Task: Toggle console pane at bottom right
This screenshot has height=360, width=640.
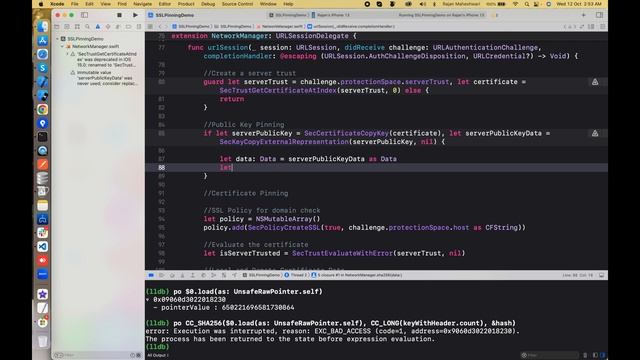Action: (603, 355)
